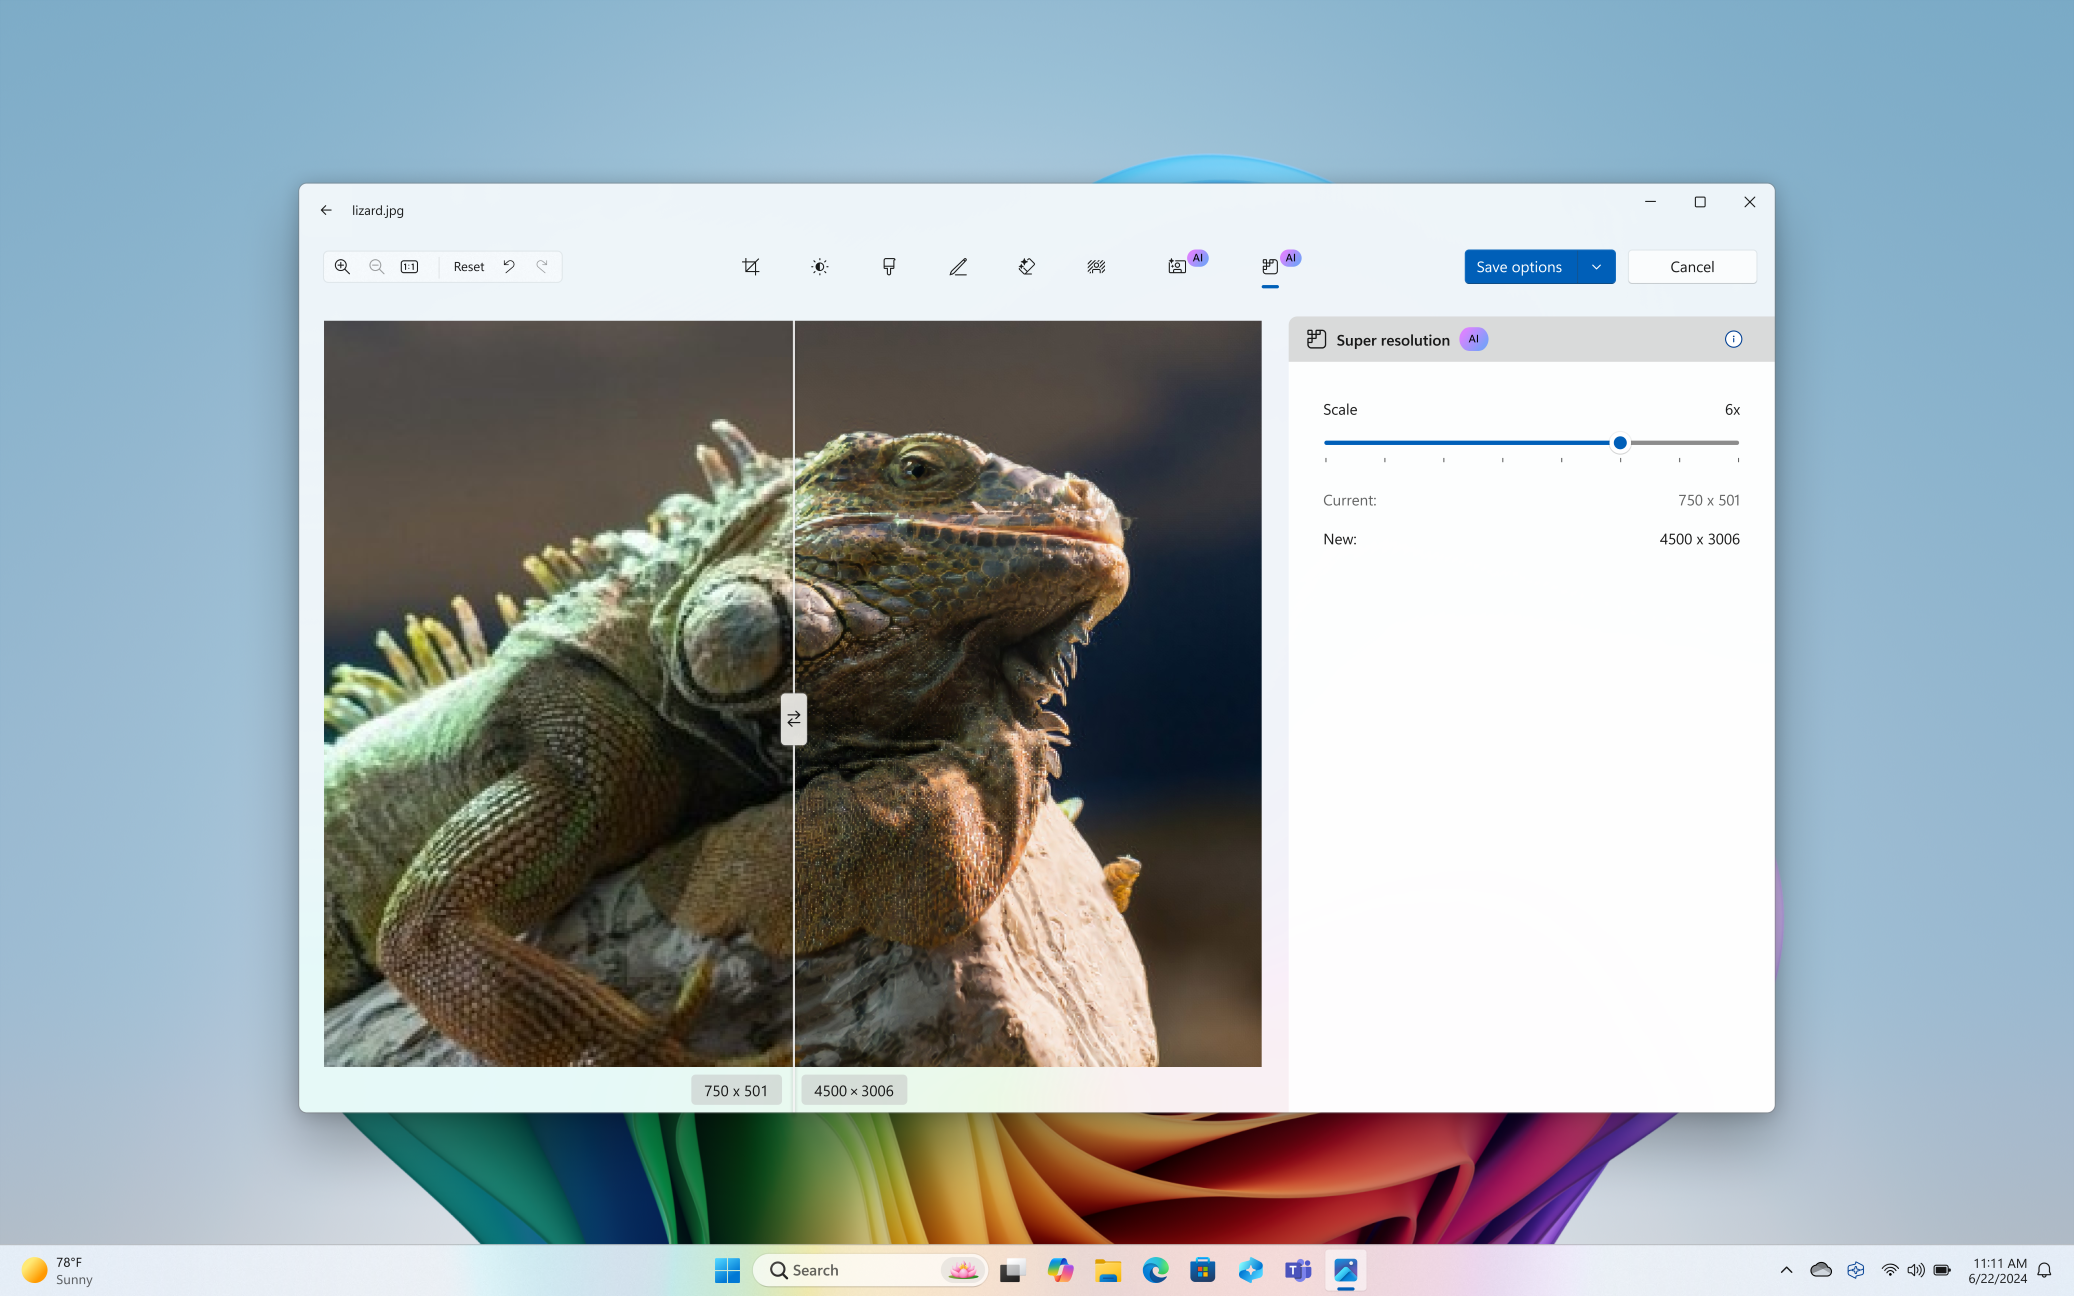Screen dimensions: 2074x1296
Task: Select the Erase background tool
Action: 1094,266
